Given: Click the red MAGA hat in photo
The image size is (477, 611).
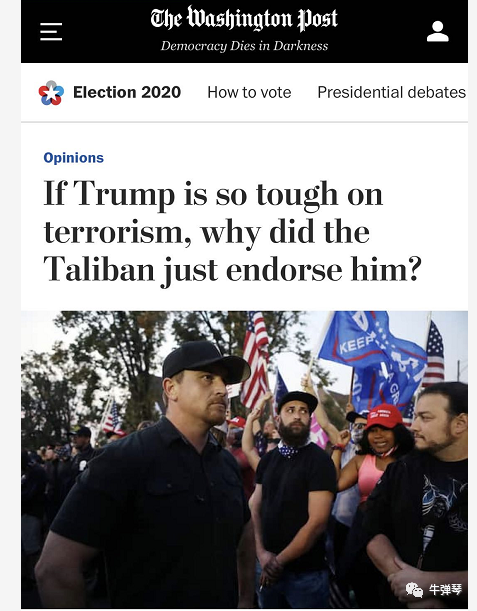Looking at the screenshot, I should [x=384, y=416].
